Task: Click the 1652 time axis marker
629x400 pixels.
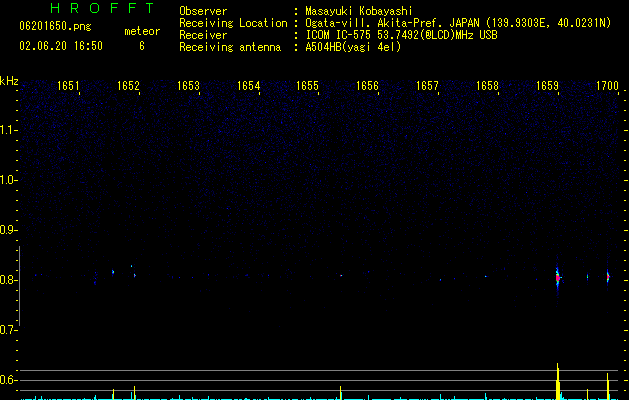Action: tap(128, 86)
